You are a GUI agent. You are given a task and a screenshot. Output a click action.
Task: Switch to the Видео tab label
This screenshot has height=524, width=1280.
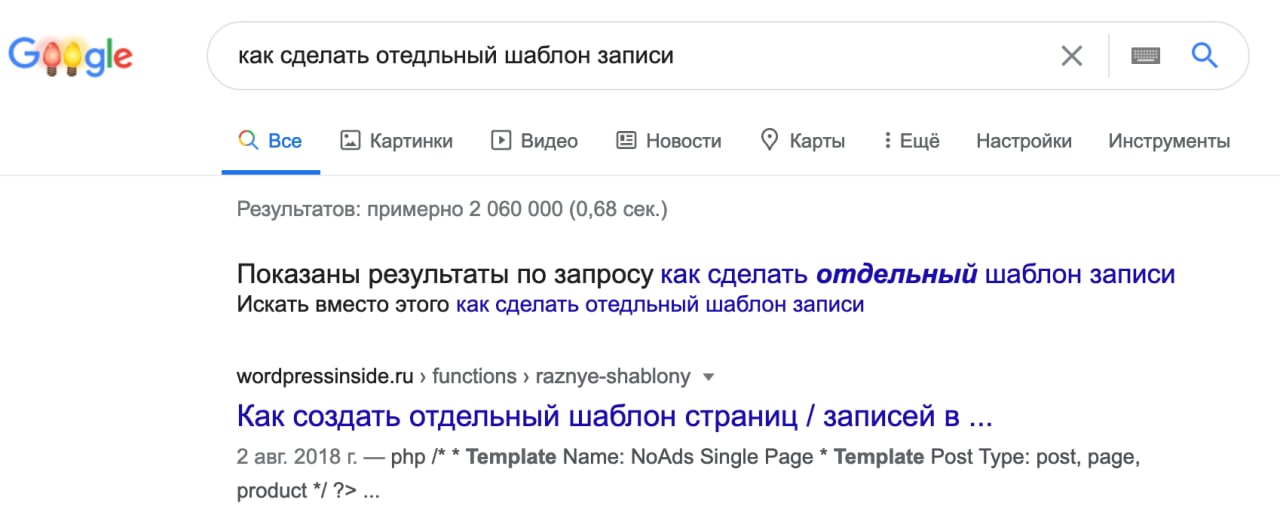coord(549,141)
